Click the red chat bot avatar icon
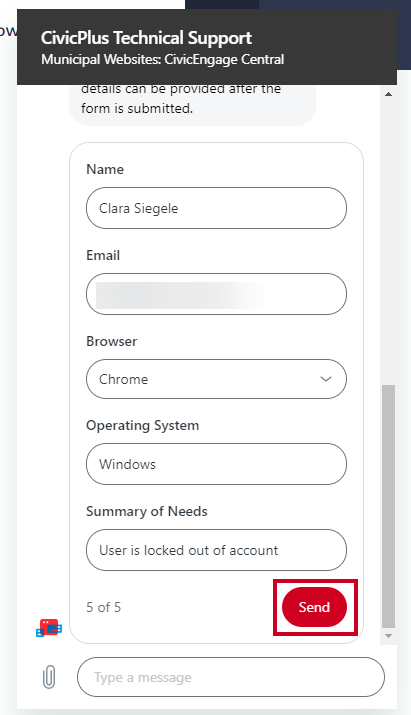 [49, 628]
